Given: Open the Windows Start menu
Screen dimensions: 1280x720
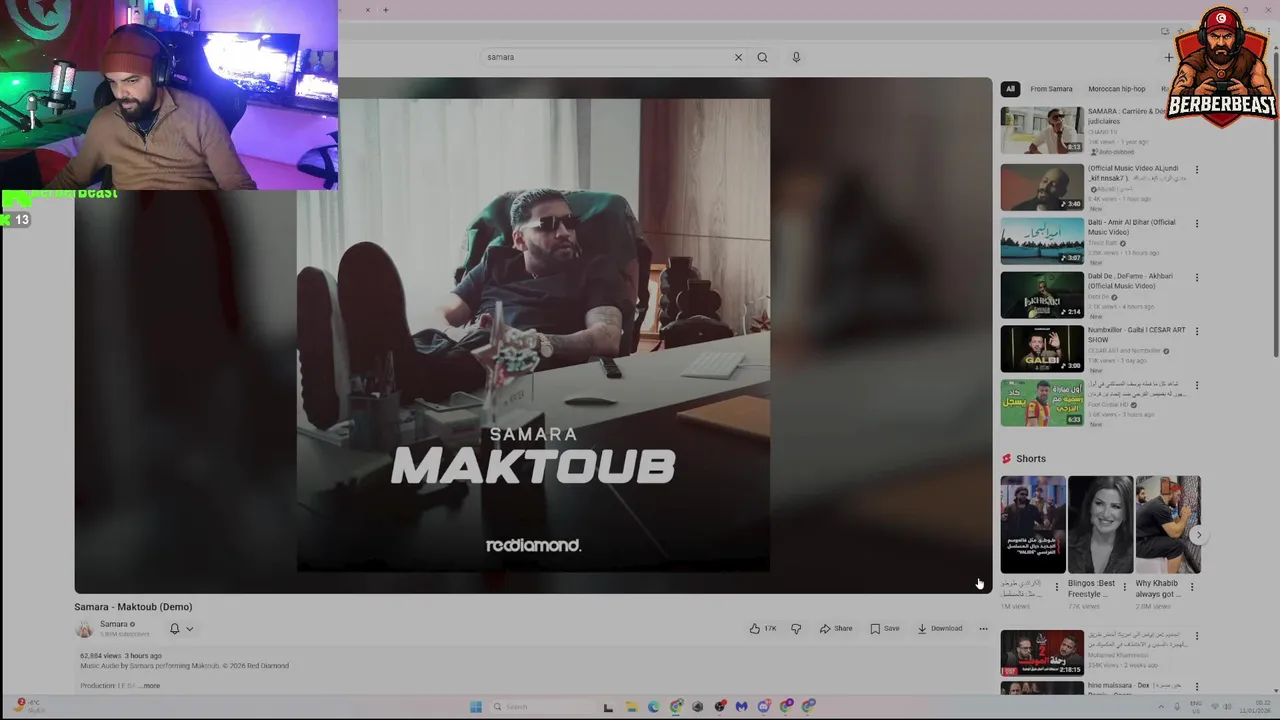Looking at the screenshot, I should [476, 707].
